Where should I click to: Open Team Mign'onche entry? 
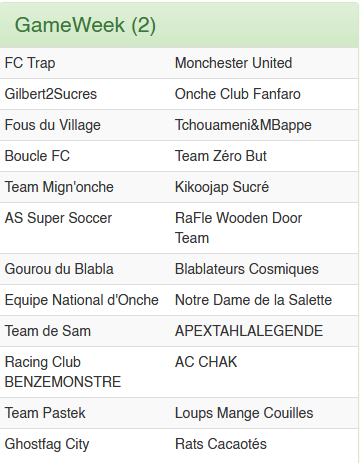coord(59,187)
